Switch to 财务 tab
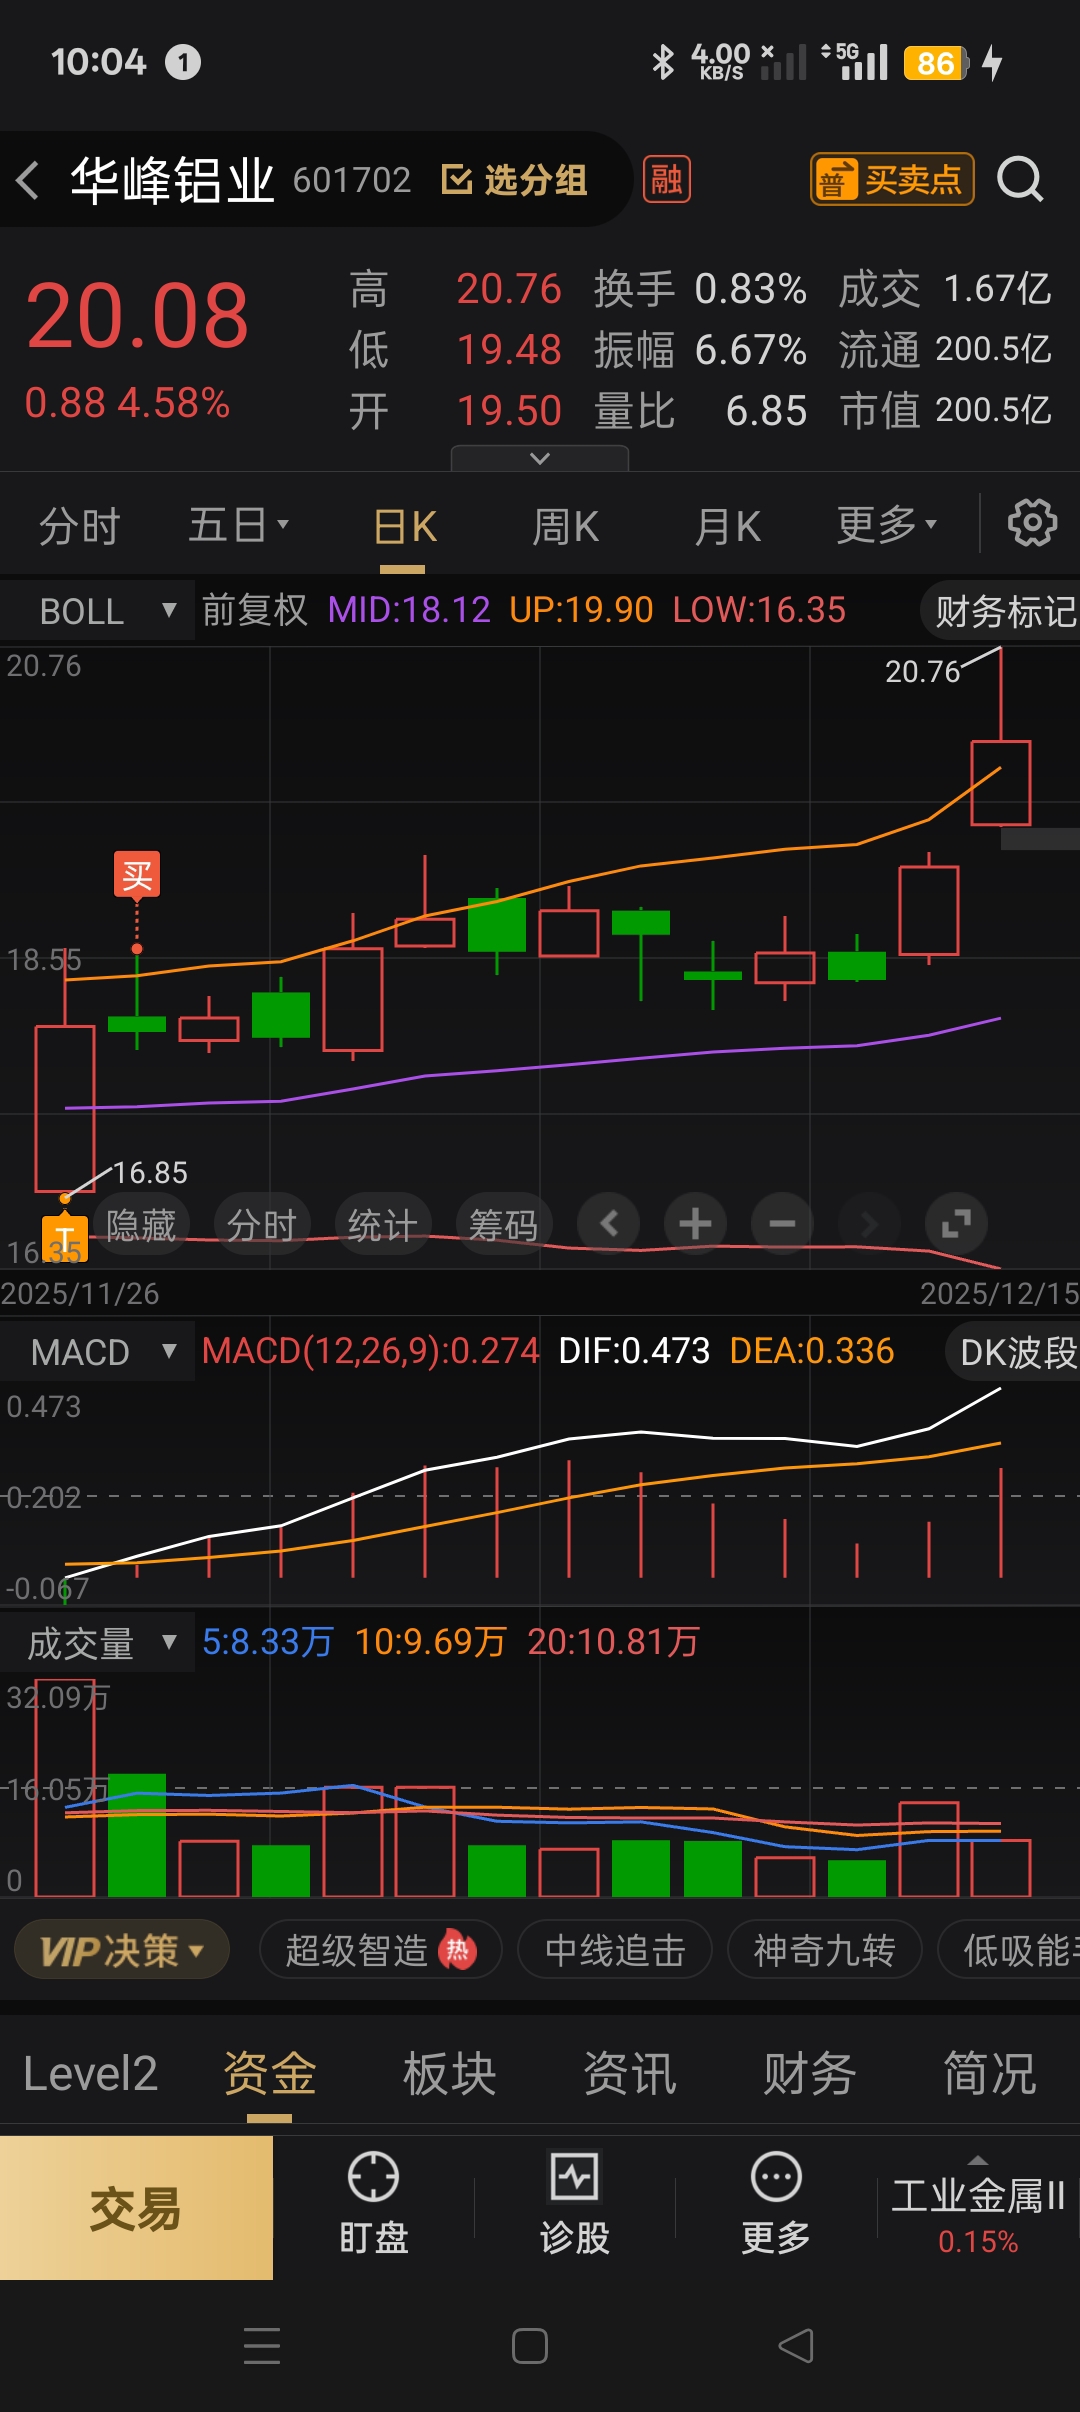Screen dimensions: 1080x2412 (810, 2074)
